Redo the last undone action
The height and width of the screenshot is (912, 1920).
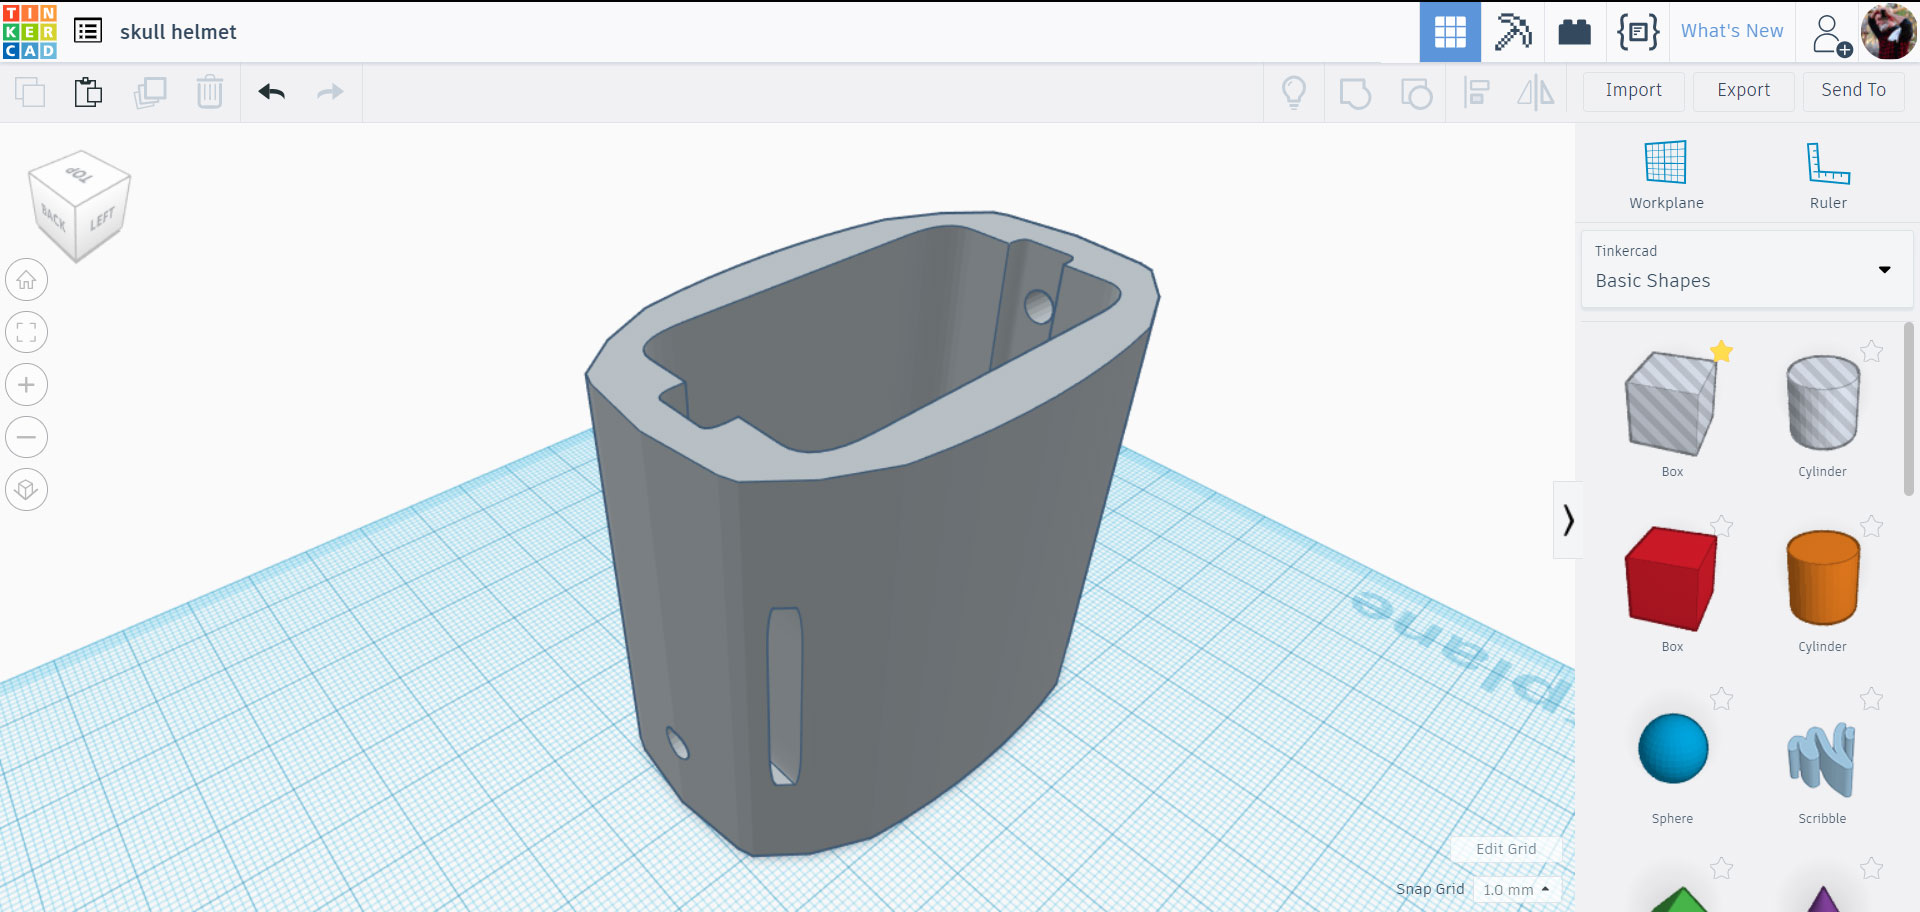click(x=330, y=92)
